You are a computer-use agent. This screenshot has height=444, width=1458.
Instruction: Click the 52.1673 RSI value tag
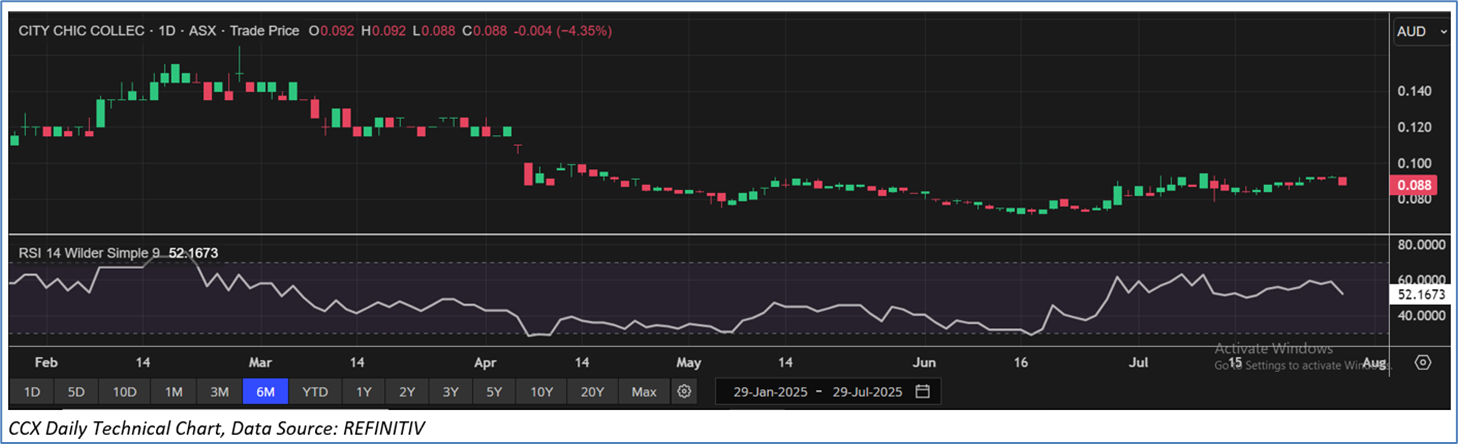pos(1419,295)
